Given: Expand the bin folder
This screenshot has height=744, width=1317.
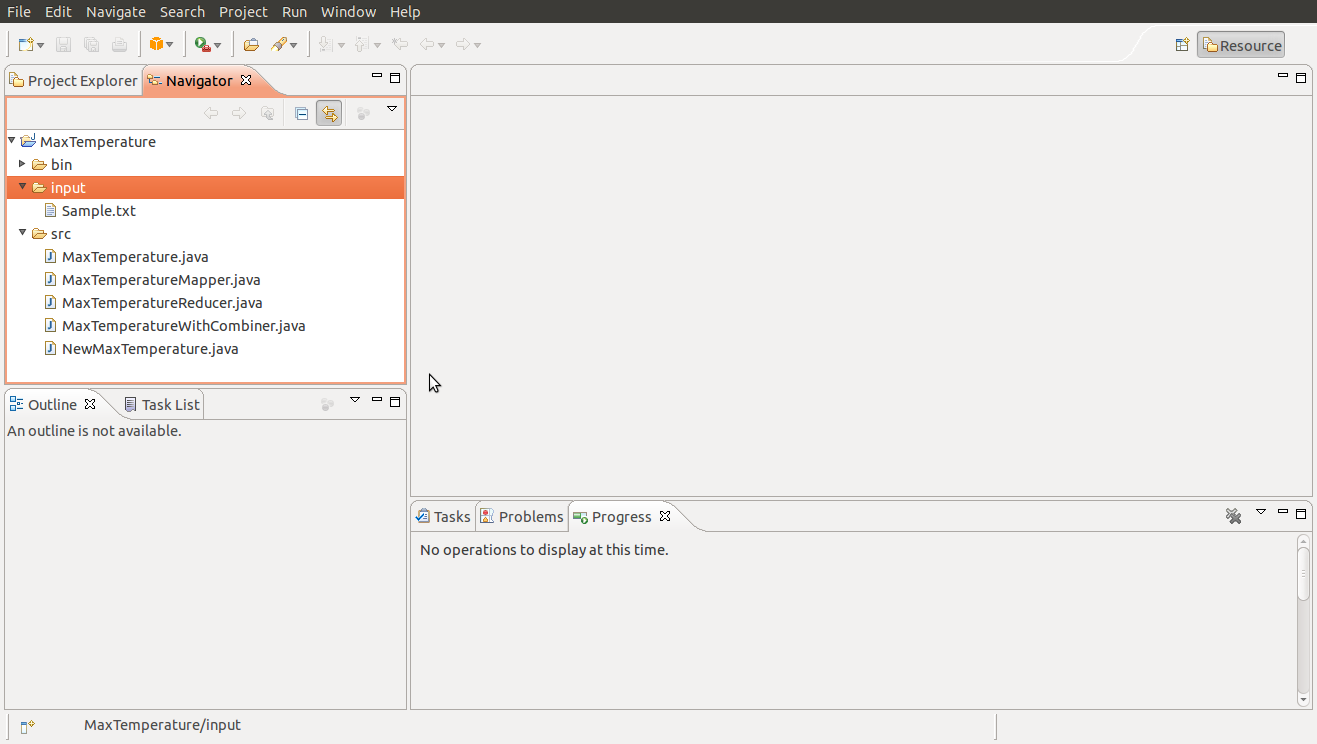Looking at the screenshot, I should pyautogui.click(x=21, y=164).
